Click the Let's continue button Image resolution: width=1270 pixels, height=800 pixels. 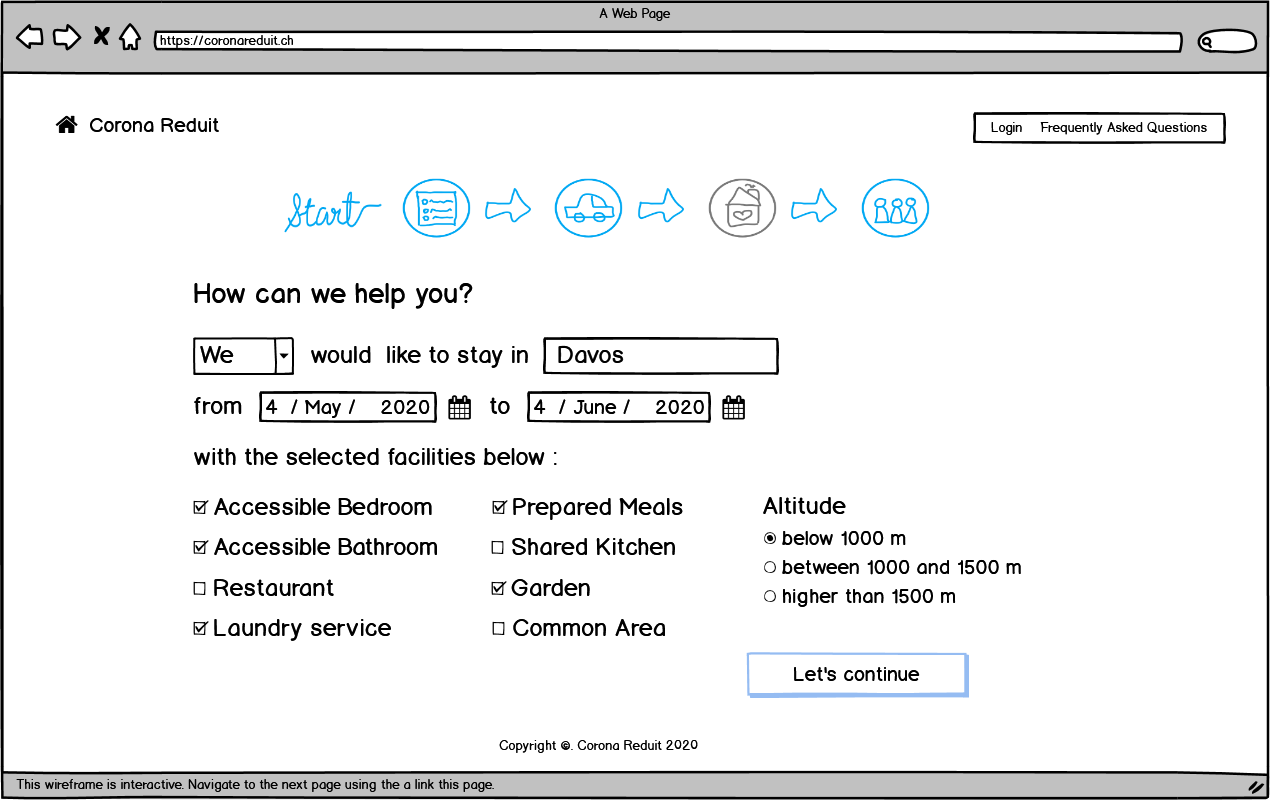pyautogui.click(x=857, y=675)
